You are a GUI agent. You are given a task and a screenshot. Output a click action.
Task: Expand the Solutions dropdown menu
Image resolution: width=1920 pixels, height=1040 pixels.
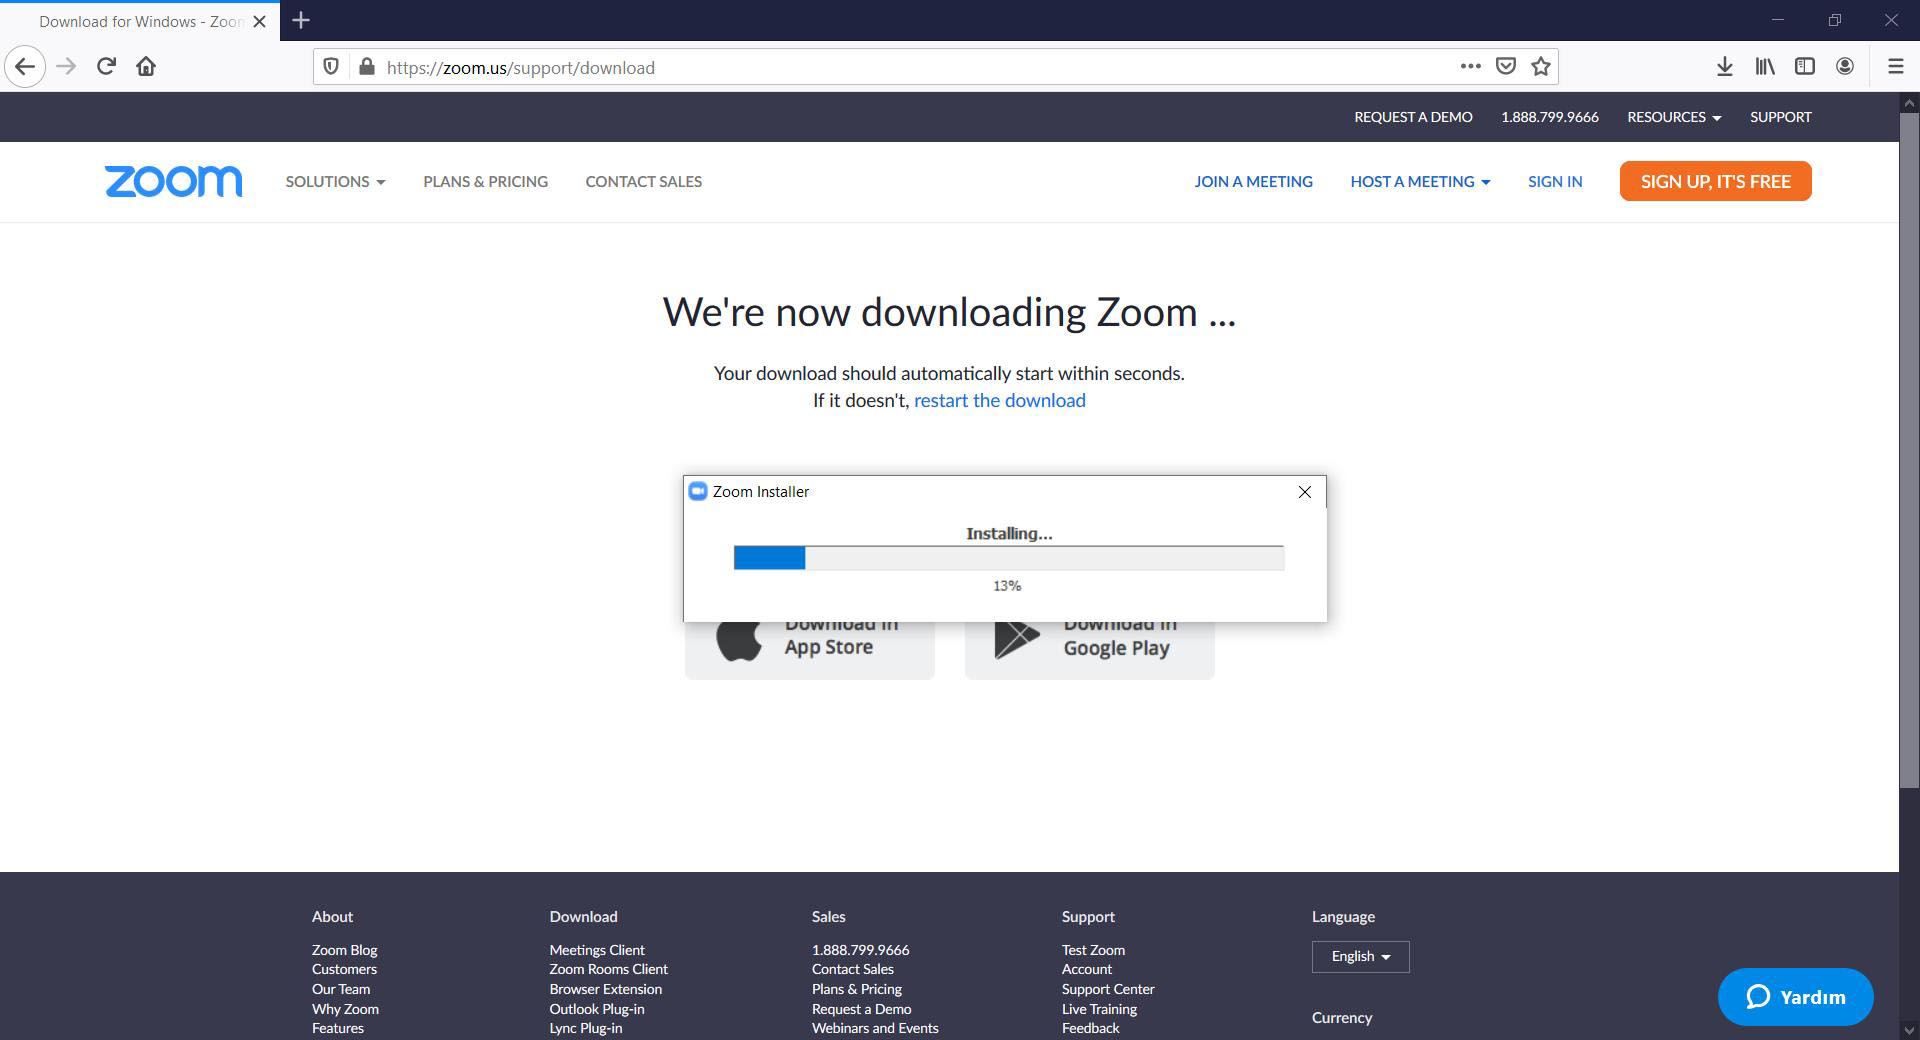335,181
